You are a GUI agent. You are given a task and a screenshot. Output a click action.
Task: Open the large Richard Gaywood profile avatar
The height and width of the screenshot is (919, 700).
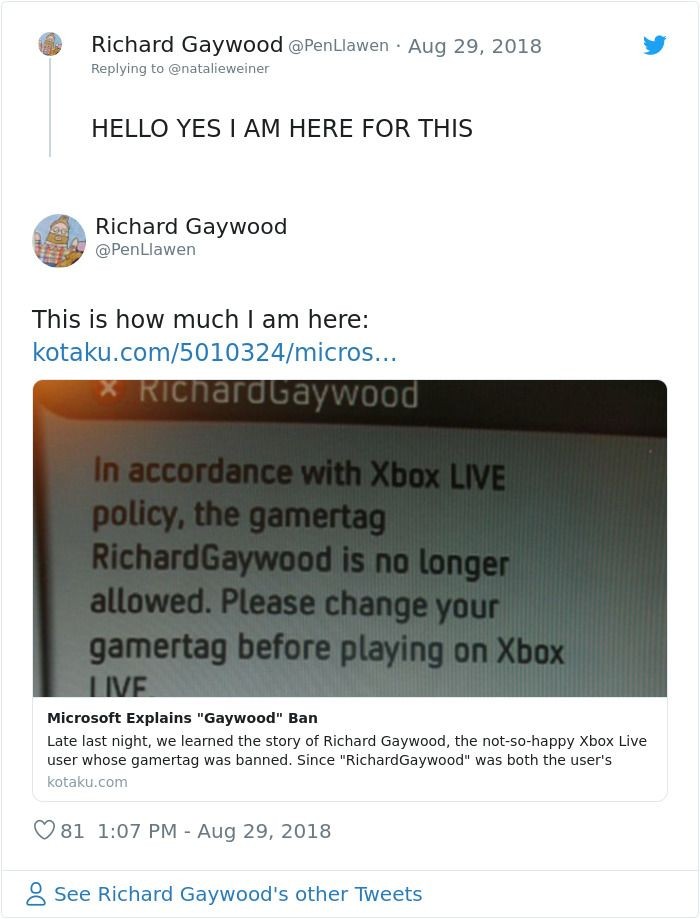coord(59,240)
